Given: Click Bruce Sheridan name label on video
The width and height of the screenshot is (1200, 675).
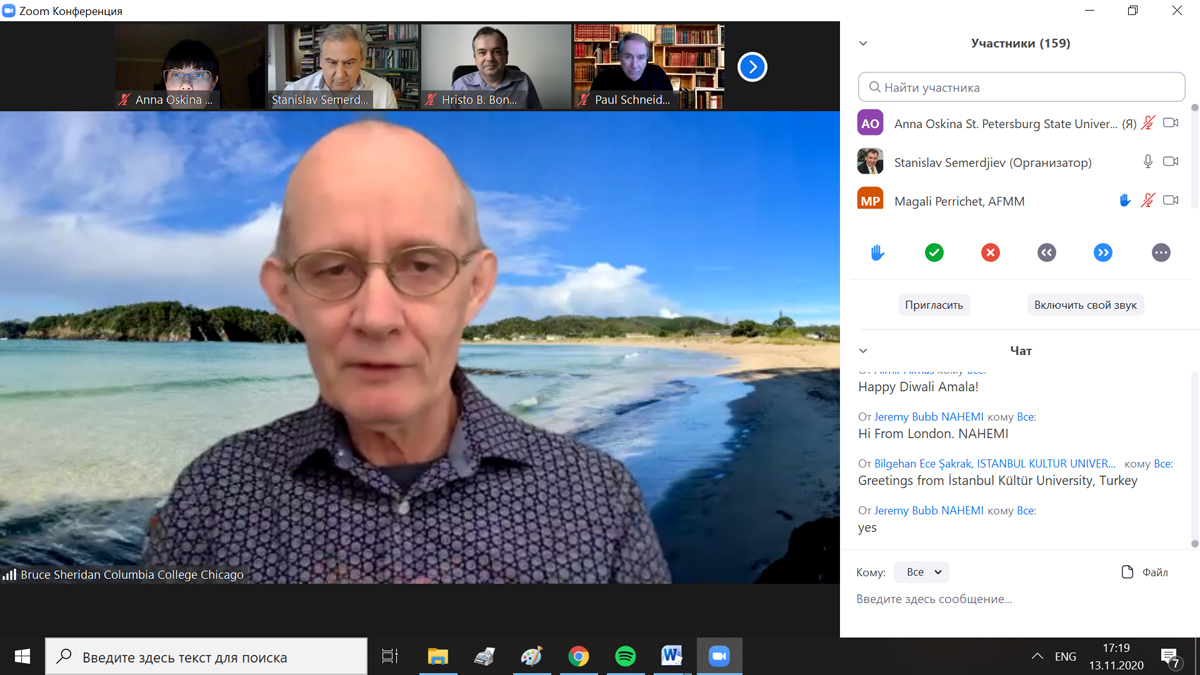Looking at the screenshot, I should (x=132, y=575).
